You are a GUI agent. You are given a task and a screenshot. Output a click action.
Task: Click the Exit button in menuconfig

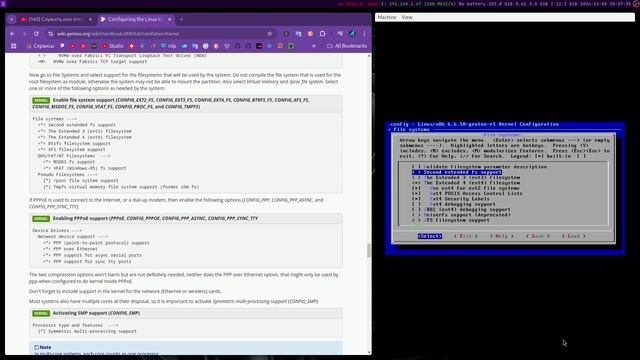tap(465, 236)
